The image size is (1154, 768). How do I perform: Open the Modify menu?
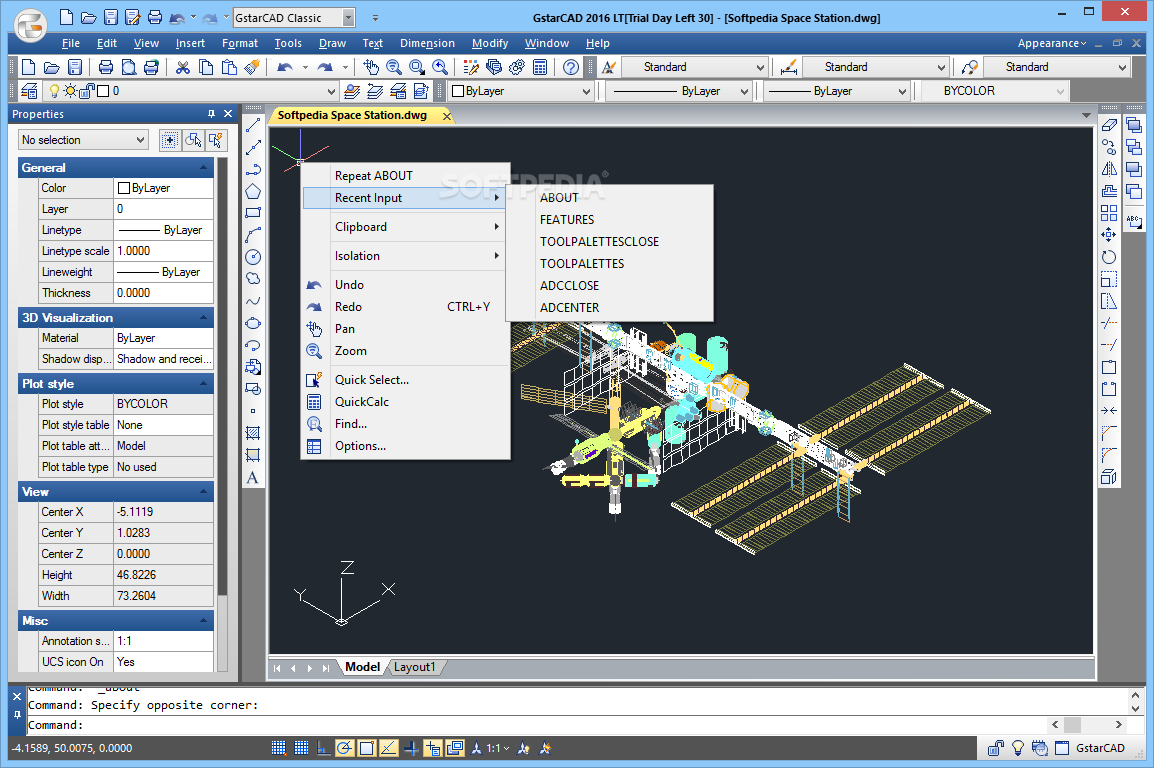pos(490,43)
